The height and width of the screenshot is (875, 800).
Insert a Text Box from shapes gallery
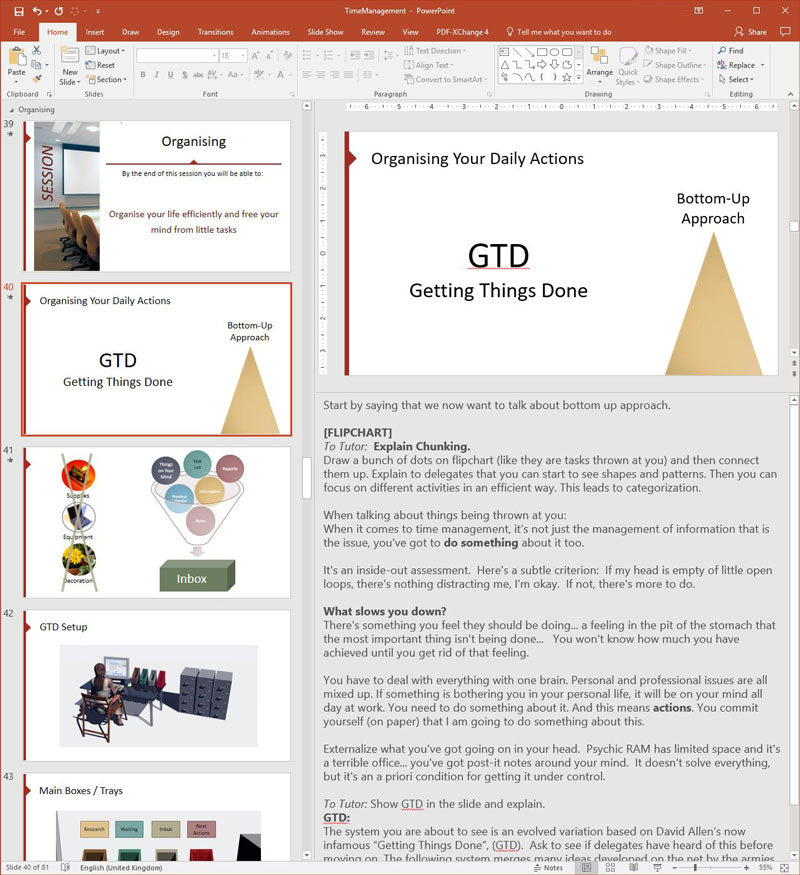coord(504,52)
